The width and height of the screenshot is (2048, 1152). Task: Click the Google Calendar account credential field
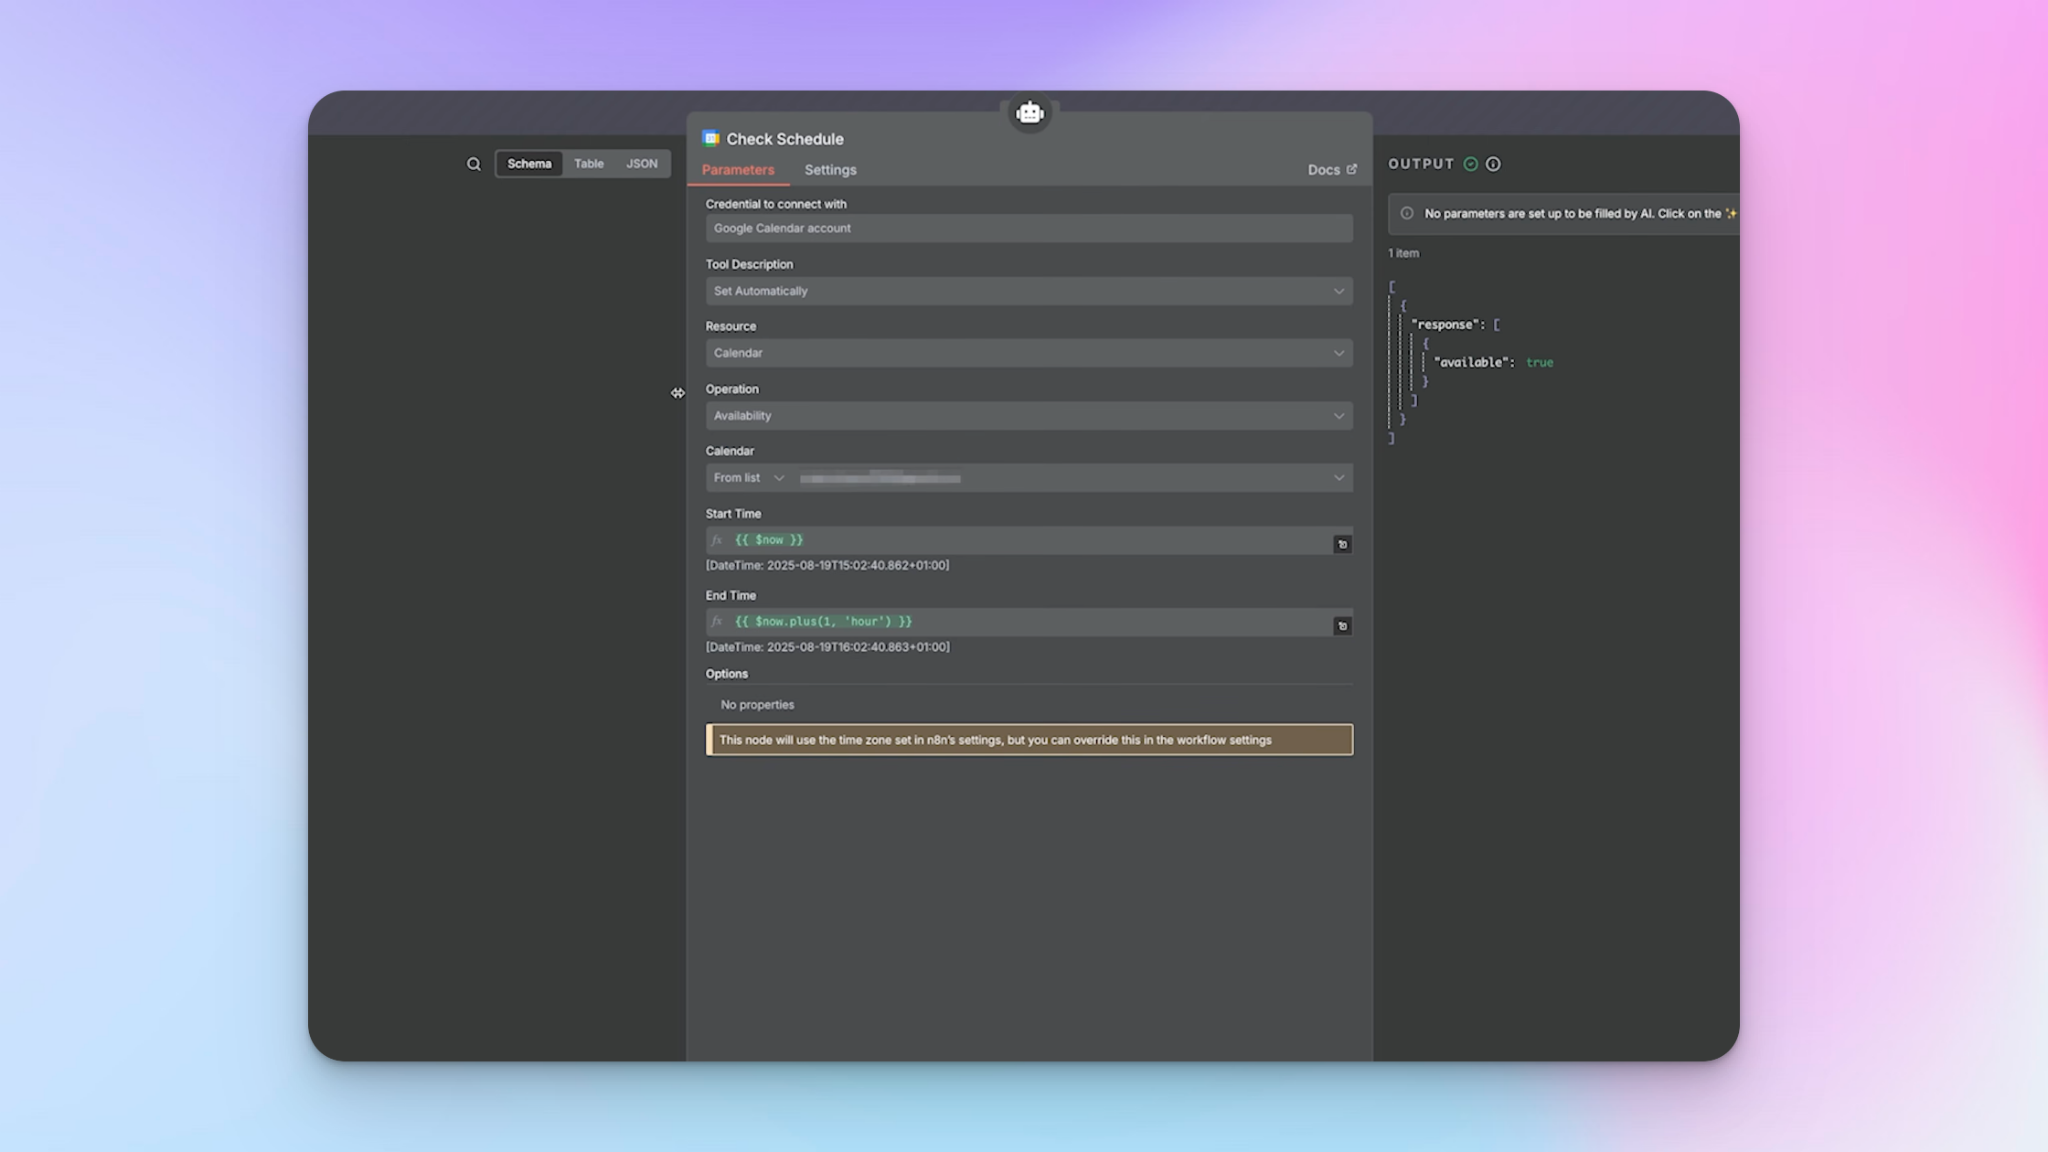coord(1028,228)
